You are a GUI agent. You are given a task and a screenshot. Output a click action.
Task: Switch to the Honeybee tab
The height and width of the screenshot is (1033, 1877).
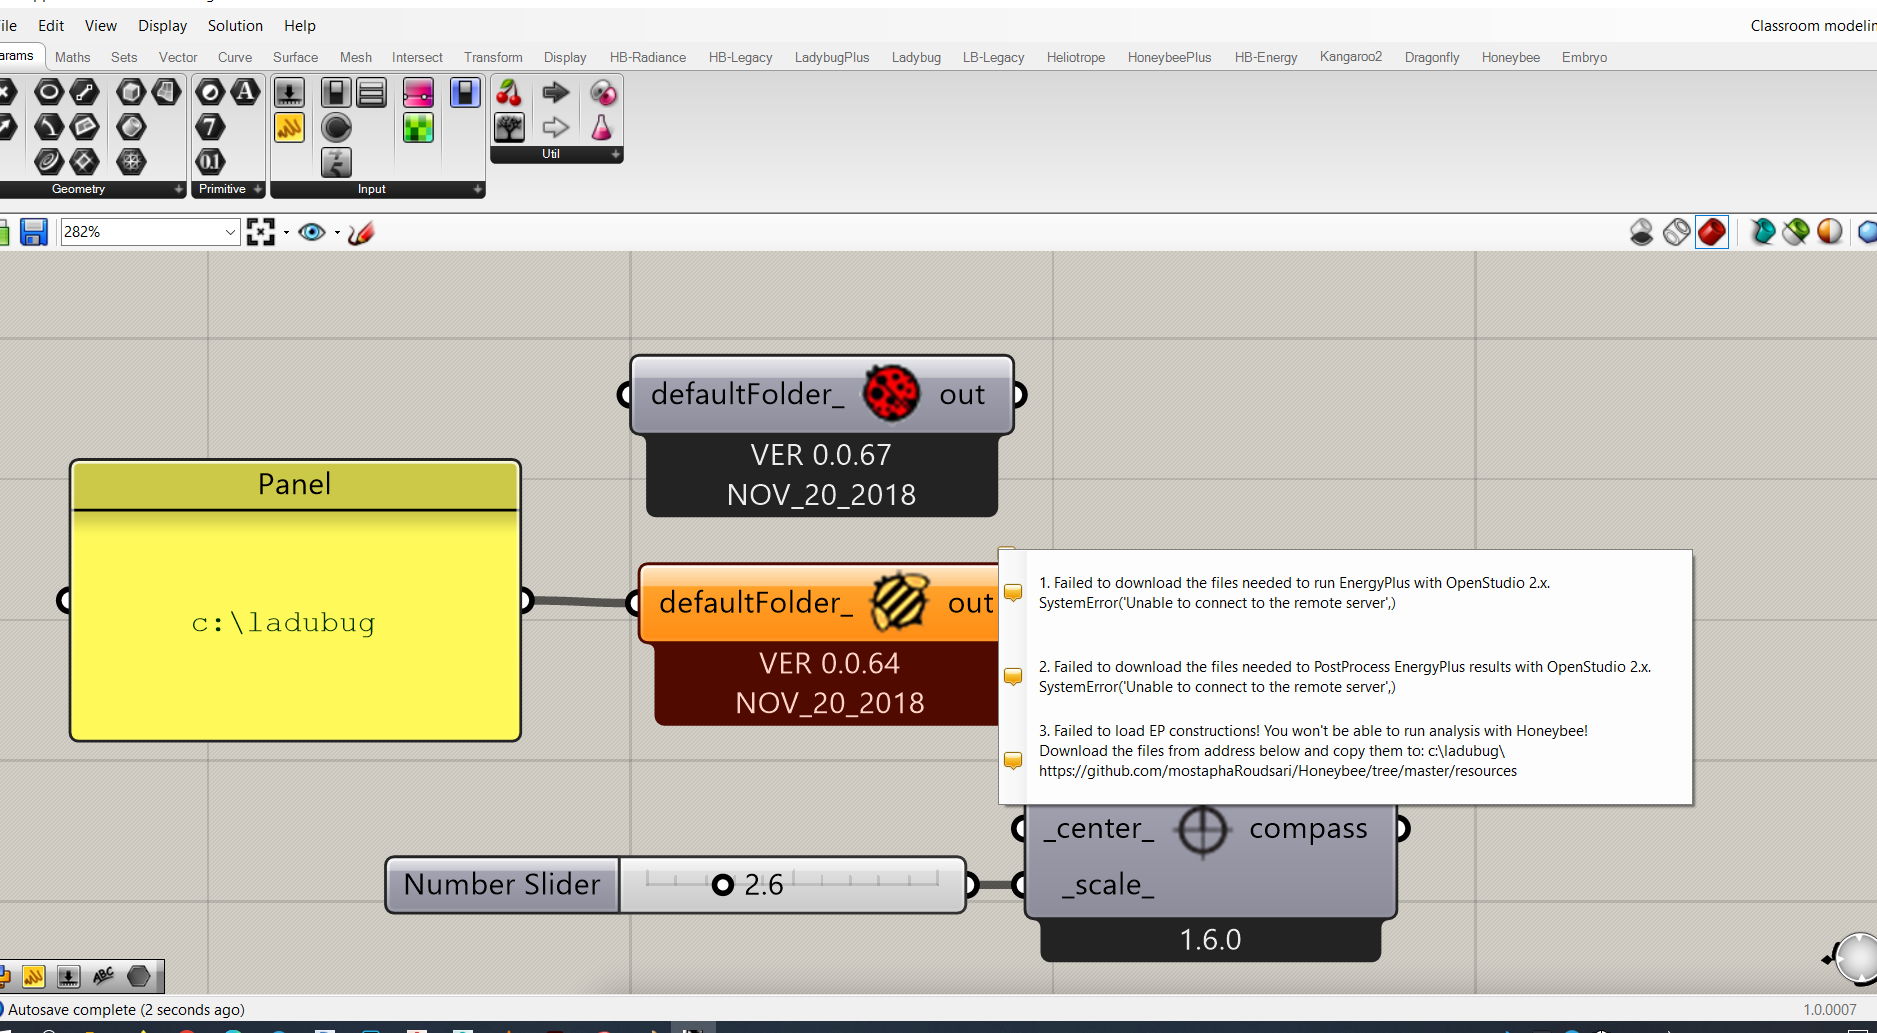tap(1510, 57)
